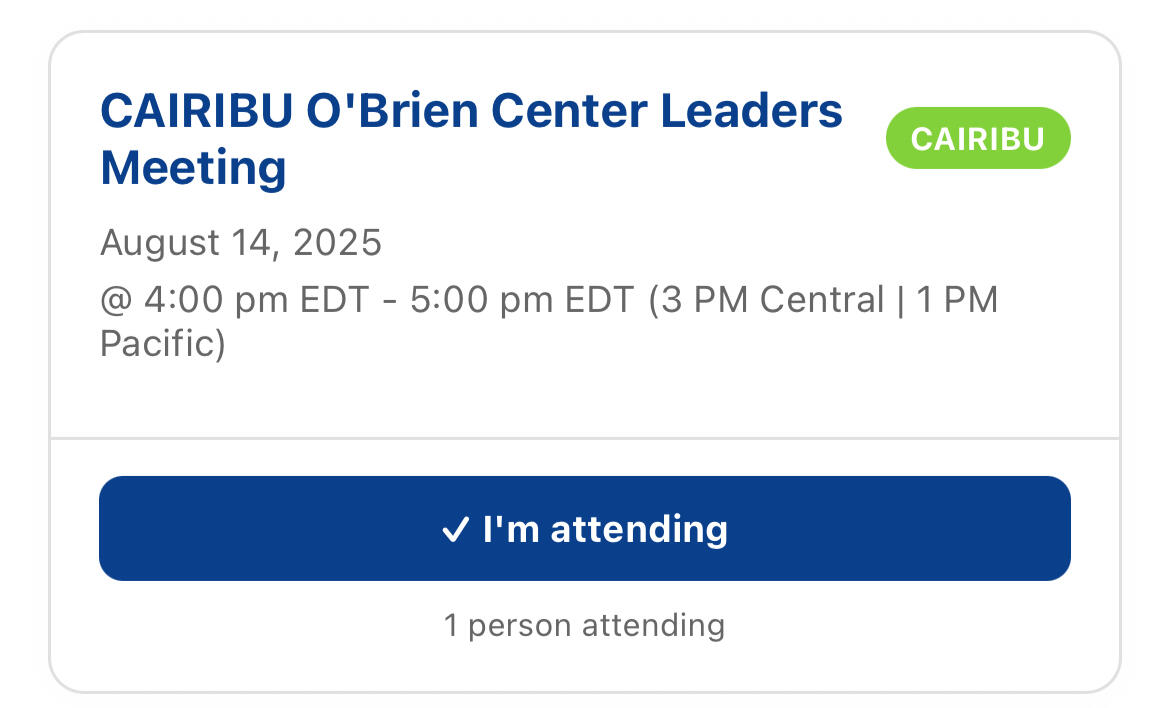Click the "1 person attending" count
This screenshot has width=1170, height=708.
(x=584, y=626)
